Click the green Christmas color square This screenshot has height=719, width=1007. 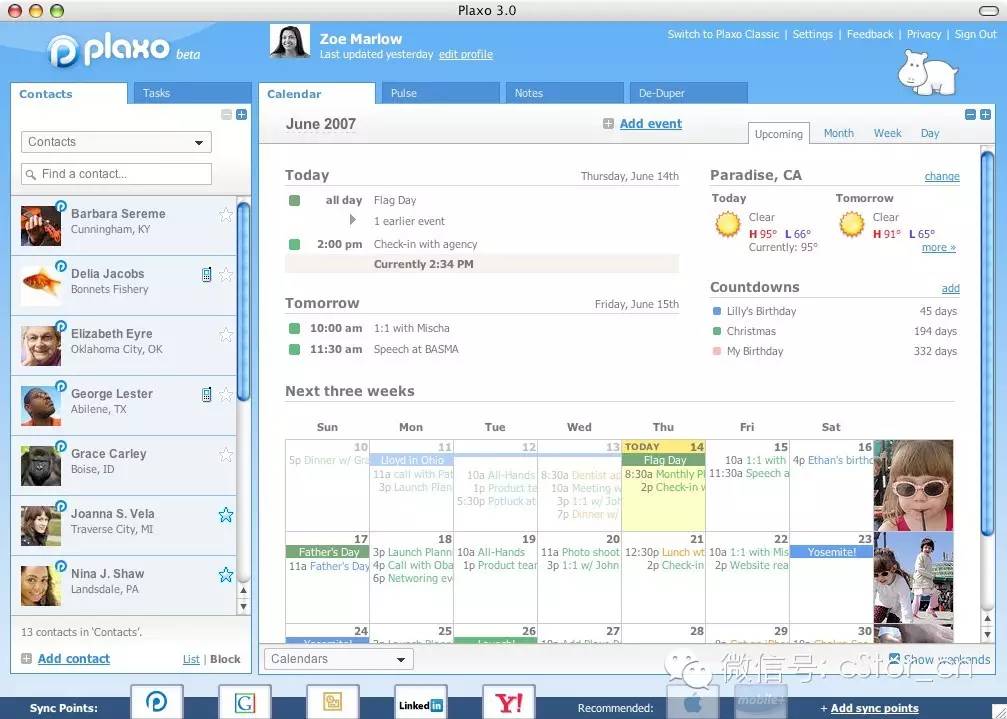click(x=717, y=331)
